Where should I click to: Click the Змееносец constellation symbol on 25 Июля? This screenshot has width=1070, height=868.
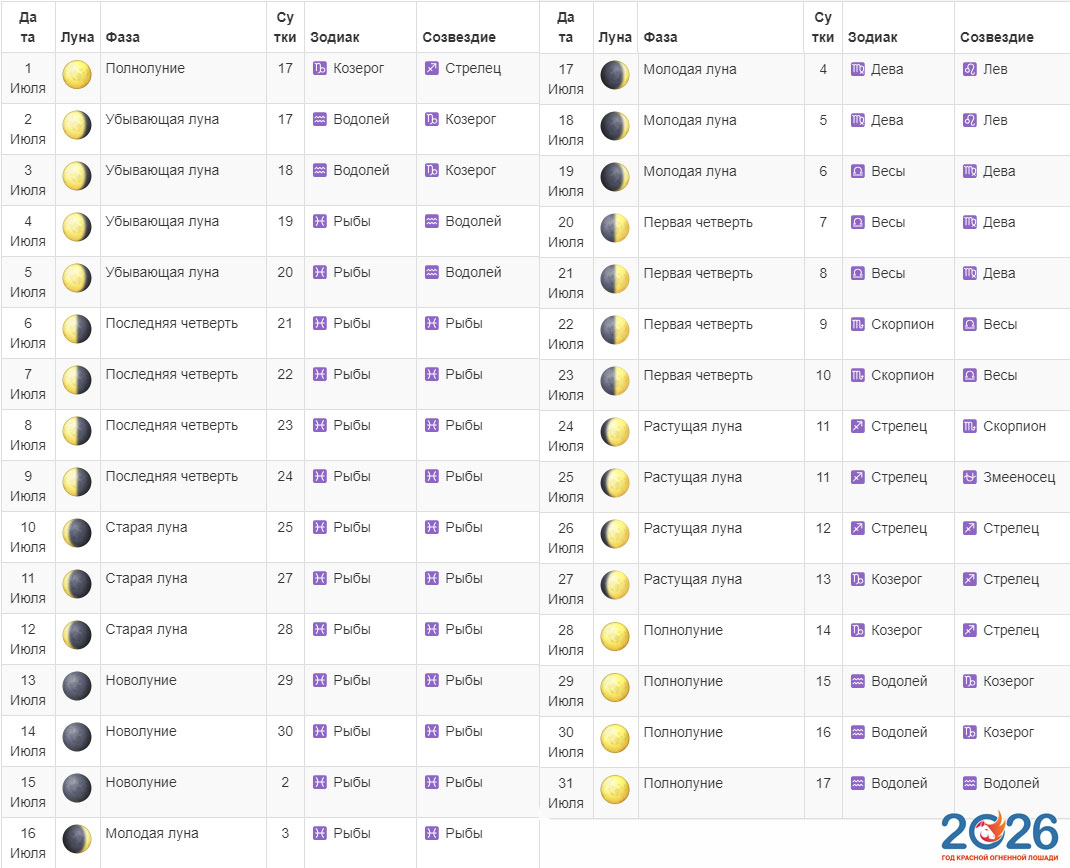click(969, 477)
